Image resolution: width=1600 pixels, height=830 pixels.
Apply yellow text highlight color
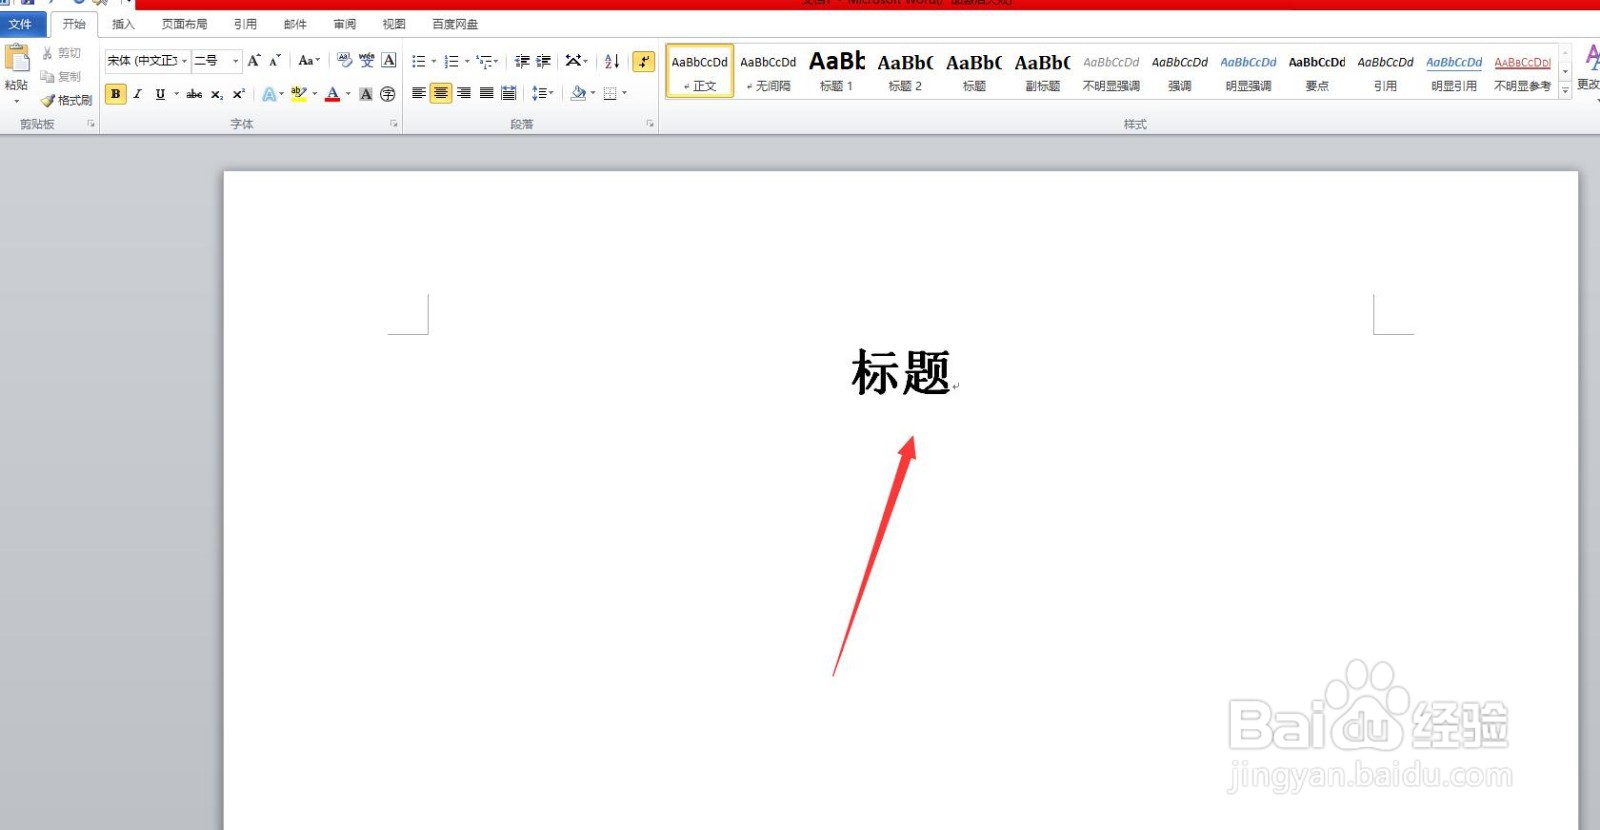click(x=298, y=94)
